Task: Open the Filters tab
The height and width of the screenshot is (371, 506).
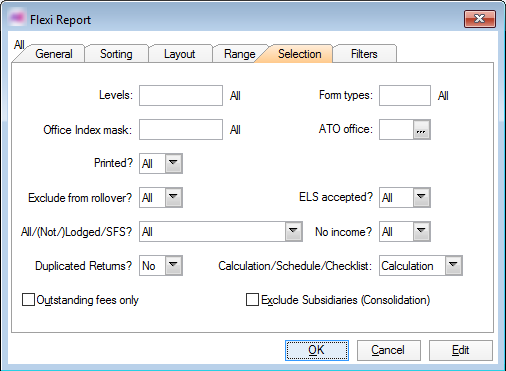Action: pyautogui.click(x=364, y=54)
